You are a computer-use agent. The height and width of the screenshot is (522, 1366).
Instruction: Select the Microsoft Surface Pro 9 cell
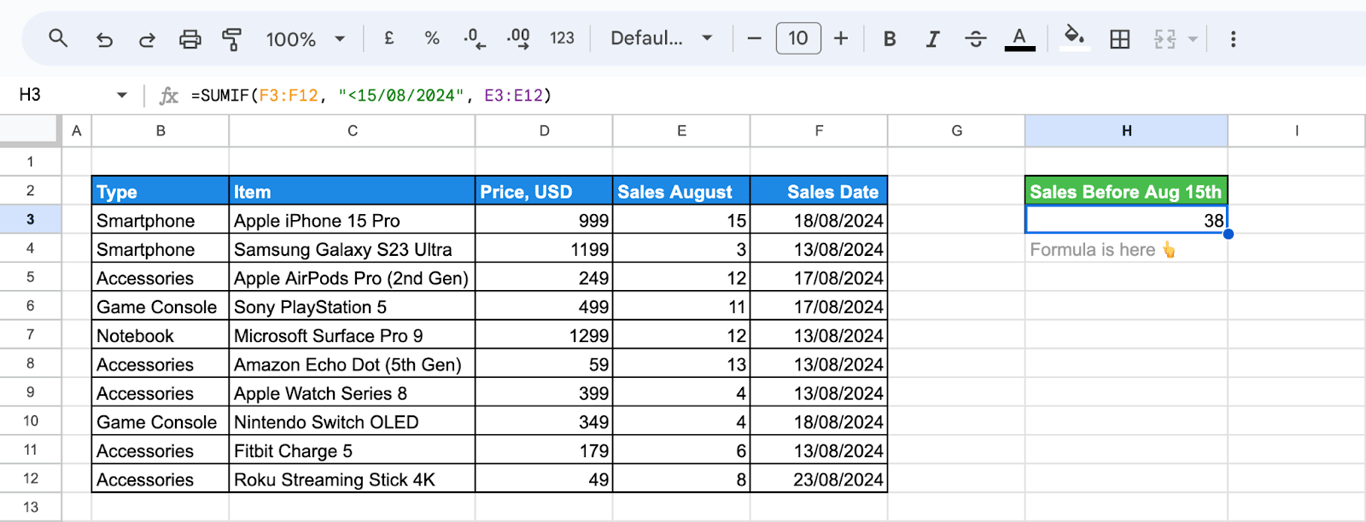click(352, 335)
